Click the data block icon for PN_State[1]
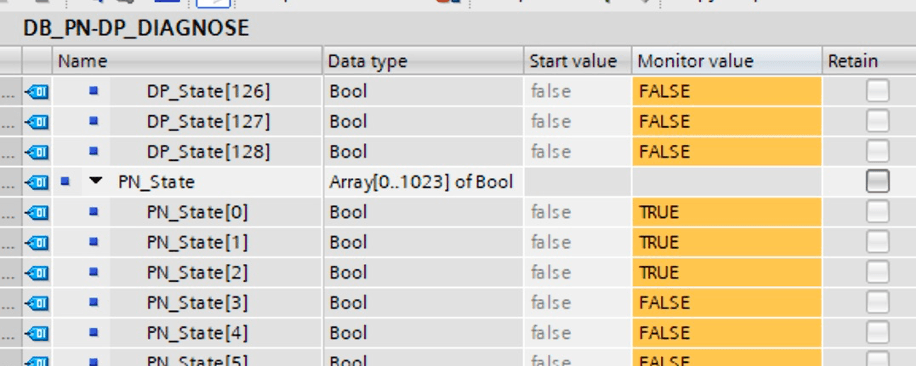Screen dimensions: 916x366 pos(37,243)
